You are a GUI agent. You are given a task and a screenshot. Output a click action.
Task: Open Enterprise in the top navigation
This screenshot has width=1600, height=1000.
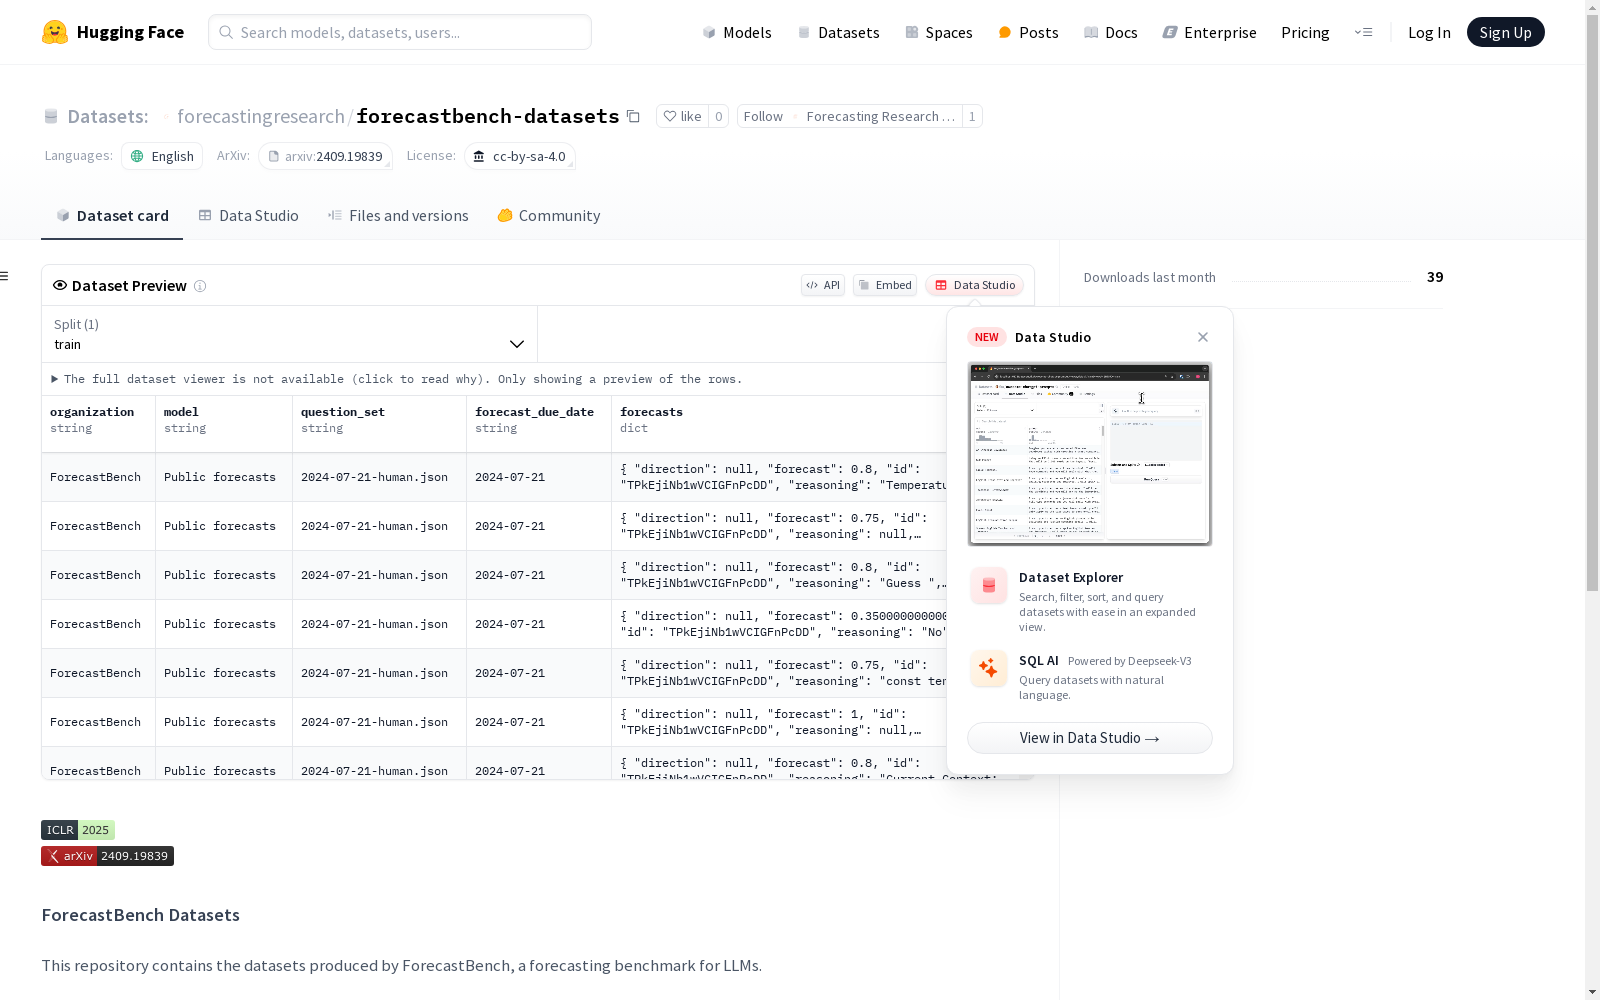pyautogui.click(x=1210, y=32)
